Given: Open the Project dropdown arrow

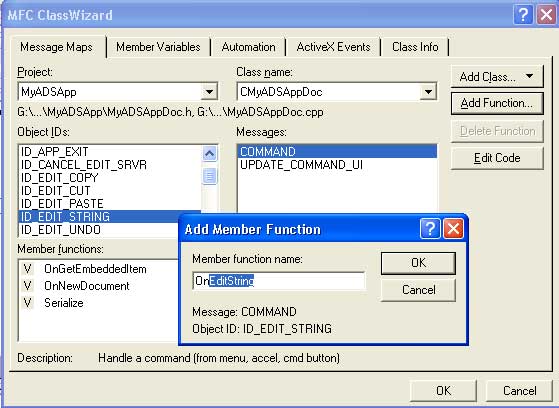Looking at the screenshot, I should coord(209,92).
